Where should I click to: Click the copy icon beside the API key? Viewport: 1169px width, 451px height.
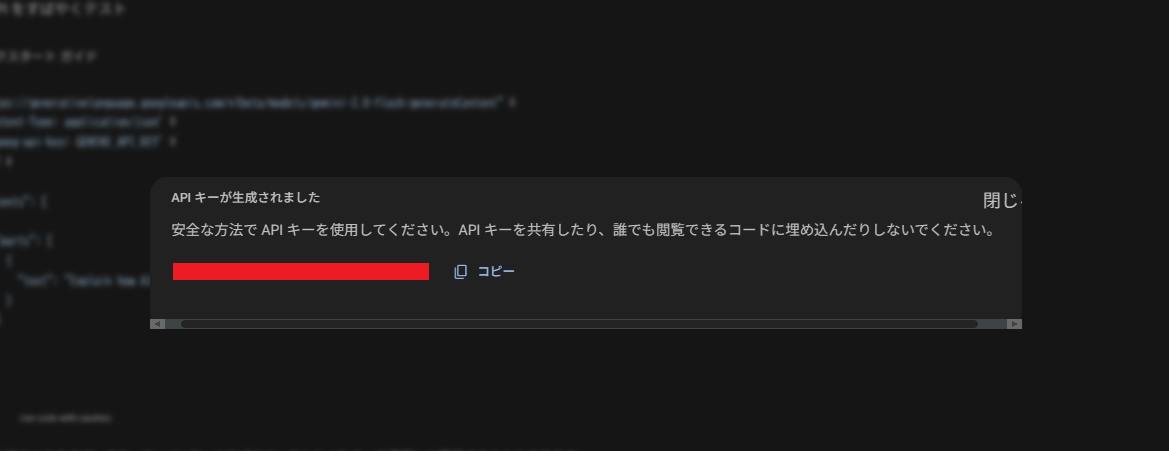pyautogui.click(x=461, y=272)
